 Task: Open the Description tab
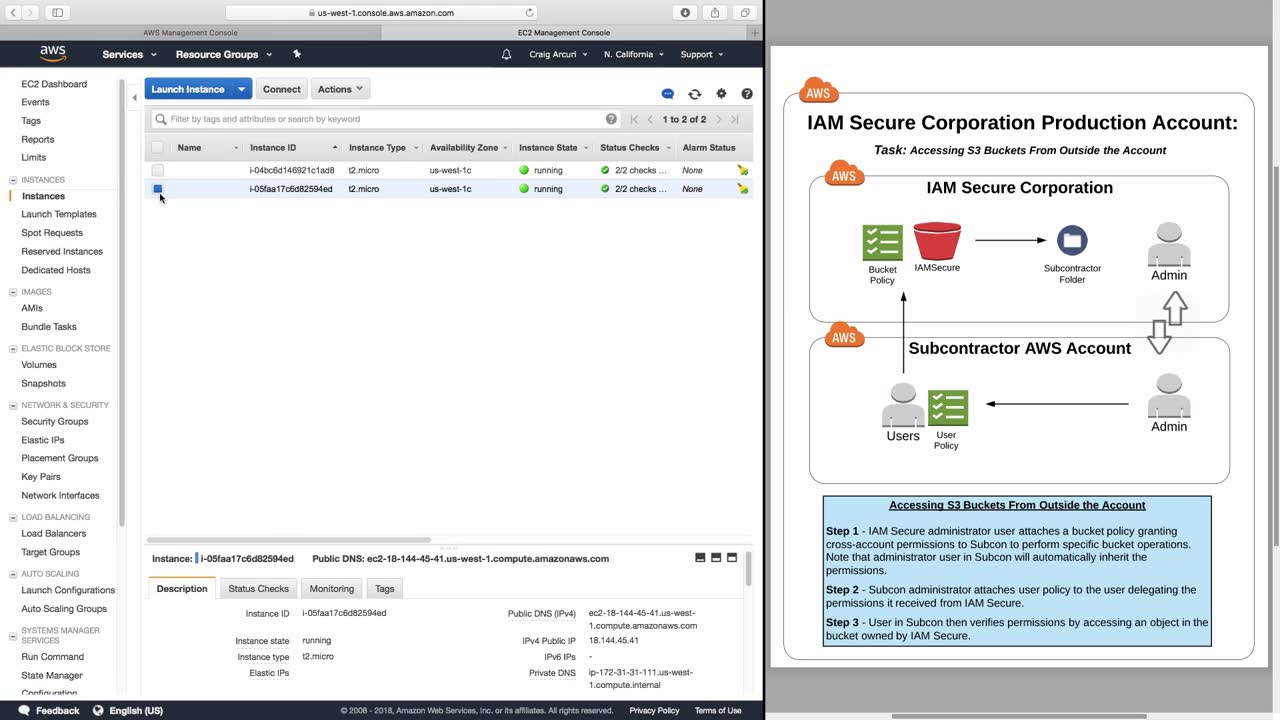pyautogui.click(x=182, y=589)
